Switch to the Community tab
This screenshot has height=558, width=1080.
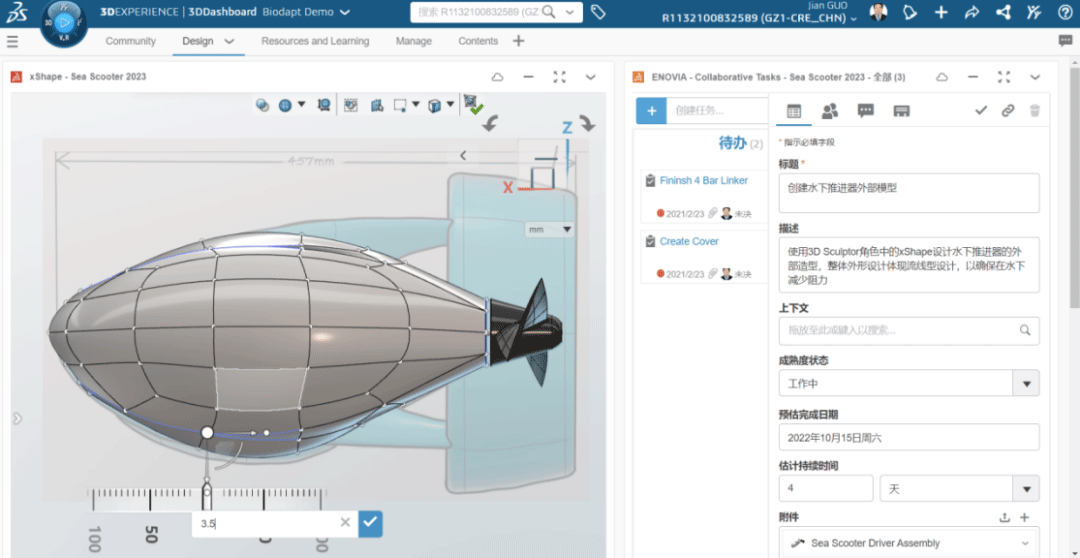[x=130, y=41]
